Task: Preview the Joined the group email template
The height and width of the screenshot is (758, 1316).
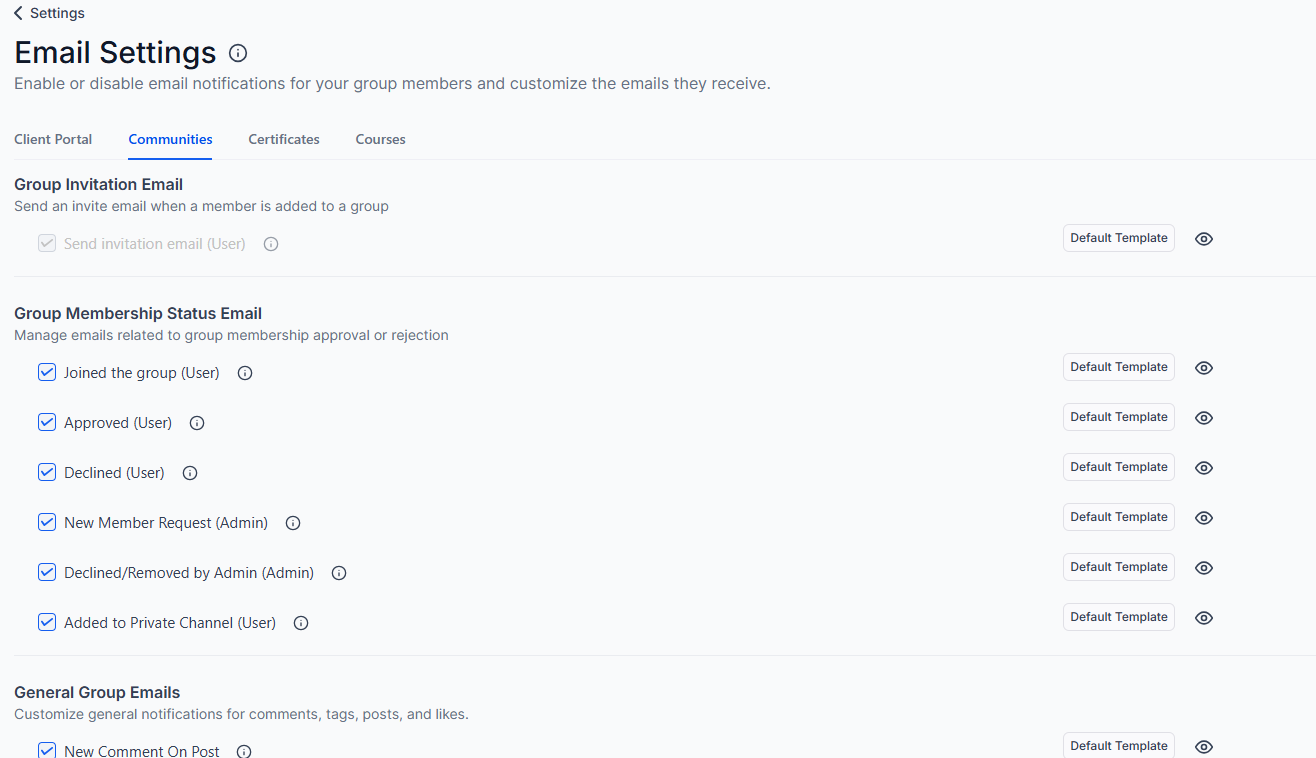Action: click(x=1204, y=368)
